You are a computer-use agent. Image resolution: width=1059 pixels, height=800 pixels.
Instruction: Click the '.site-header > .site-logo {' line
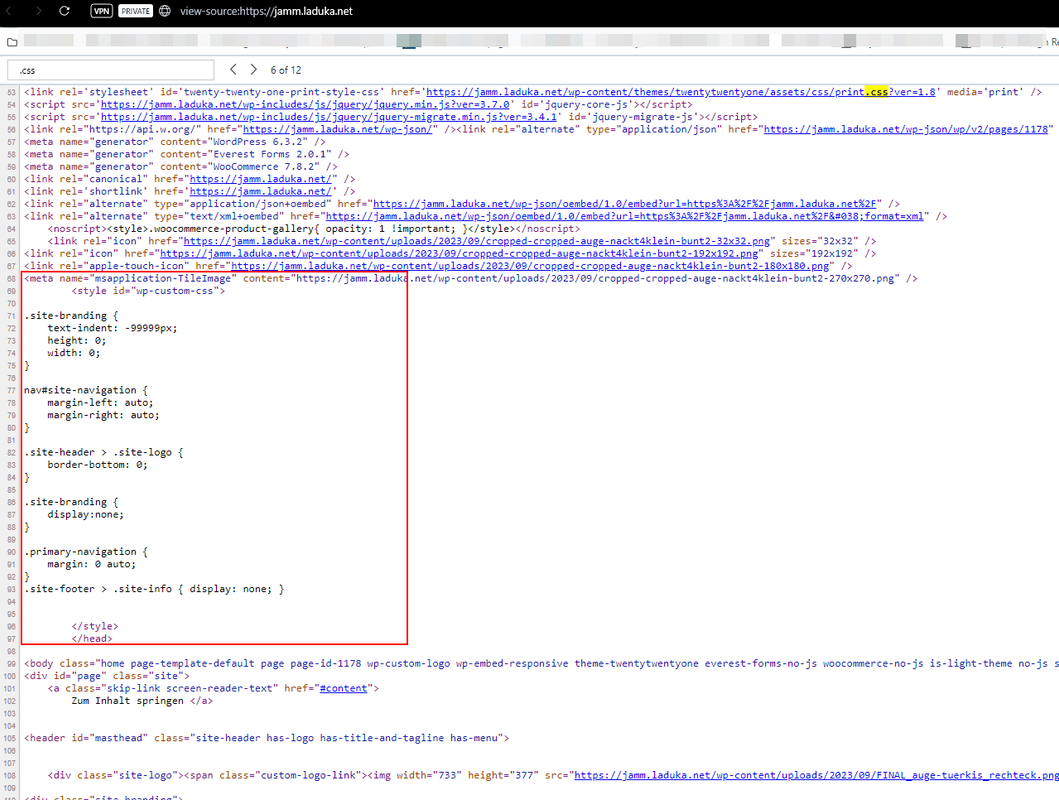click(x=104, y=452)
